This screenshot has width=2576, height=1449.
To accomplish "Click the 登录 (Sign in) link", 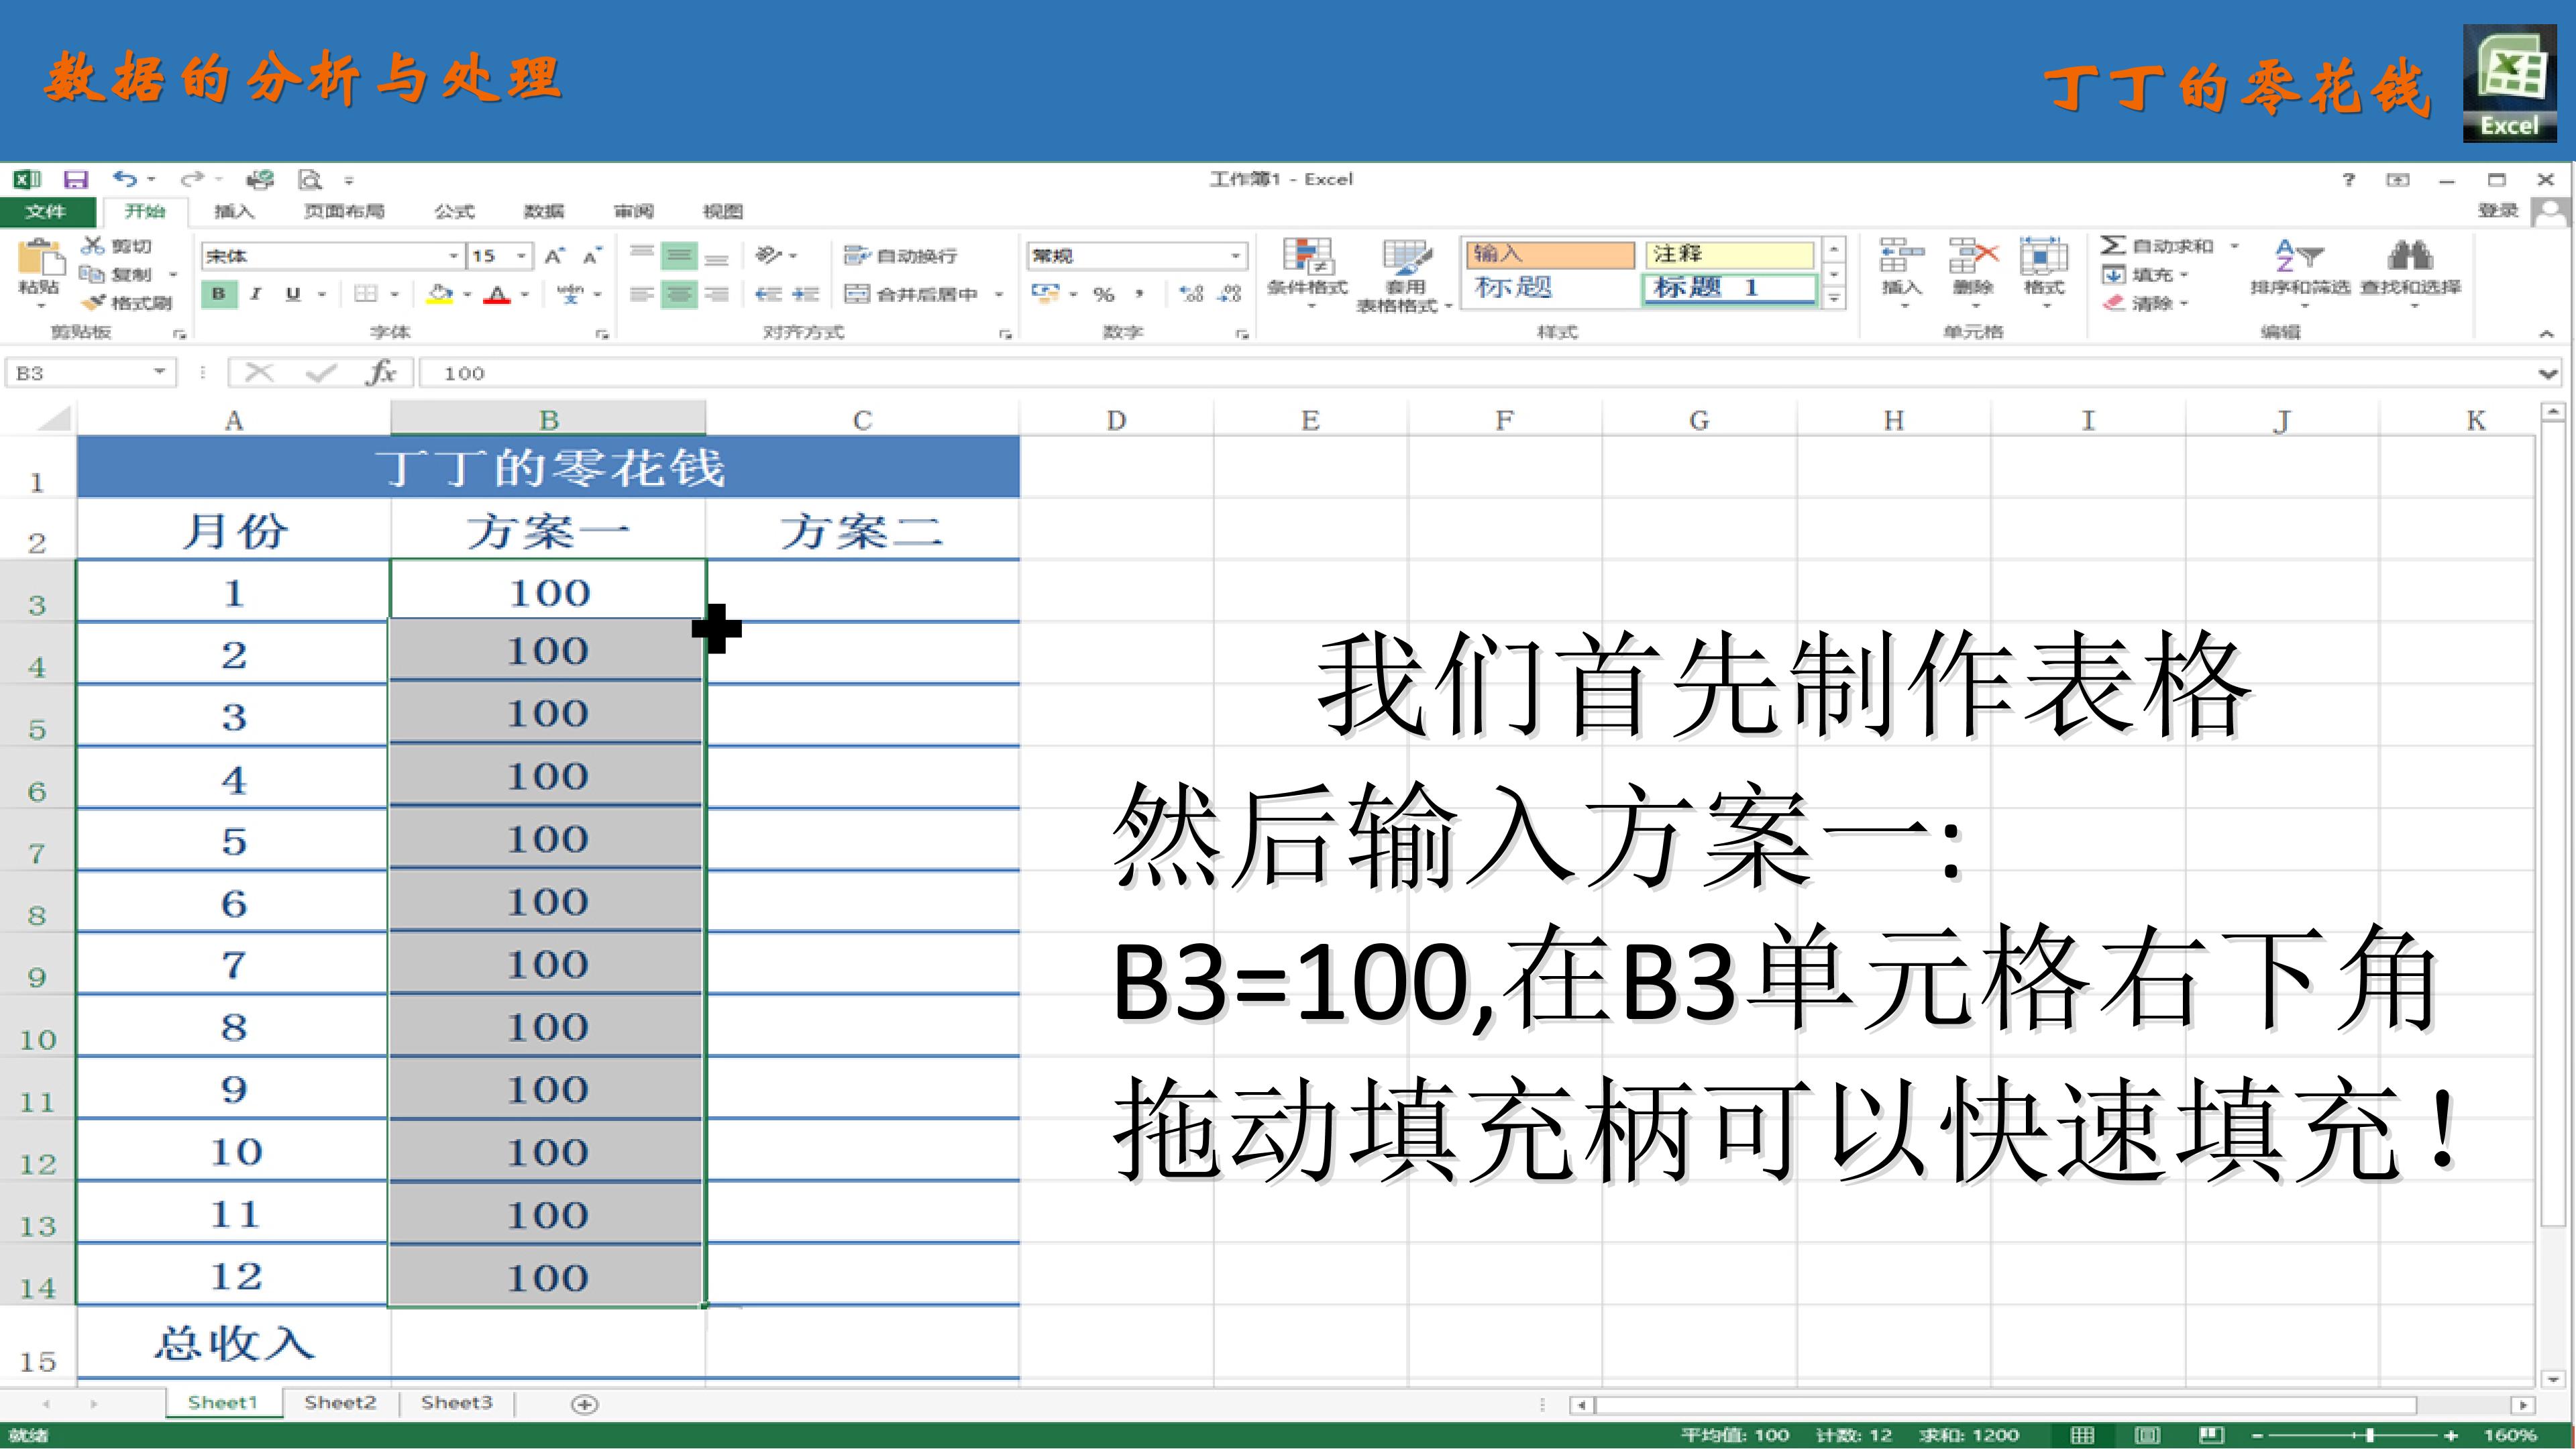I will point(2498,210).
